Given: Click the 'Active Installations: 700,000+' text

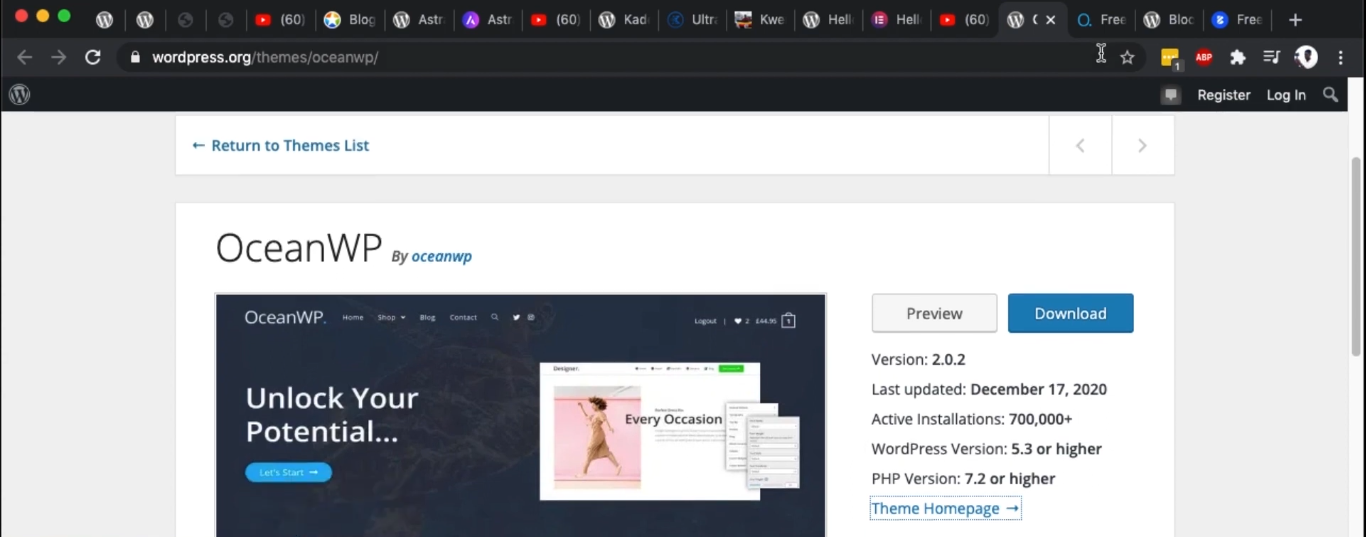Looking at the screenshot, I should (x=971, y=420).
